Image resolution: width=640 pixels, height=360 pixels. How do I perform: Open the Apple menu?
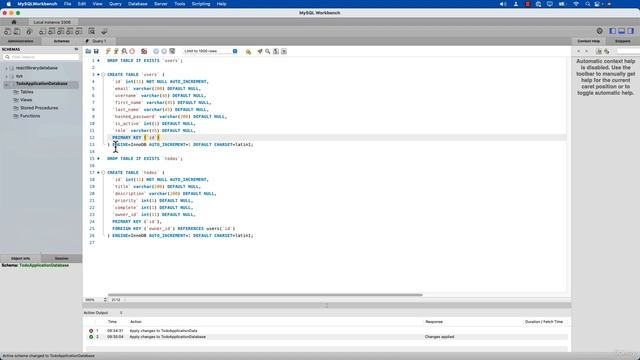pos(8,4)
